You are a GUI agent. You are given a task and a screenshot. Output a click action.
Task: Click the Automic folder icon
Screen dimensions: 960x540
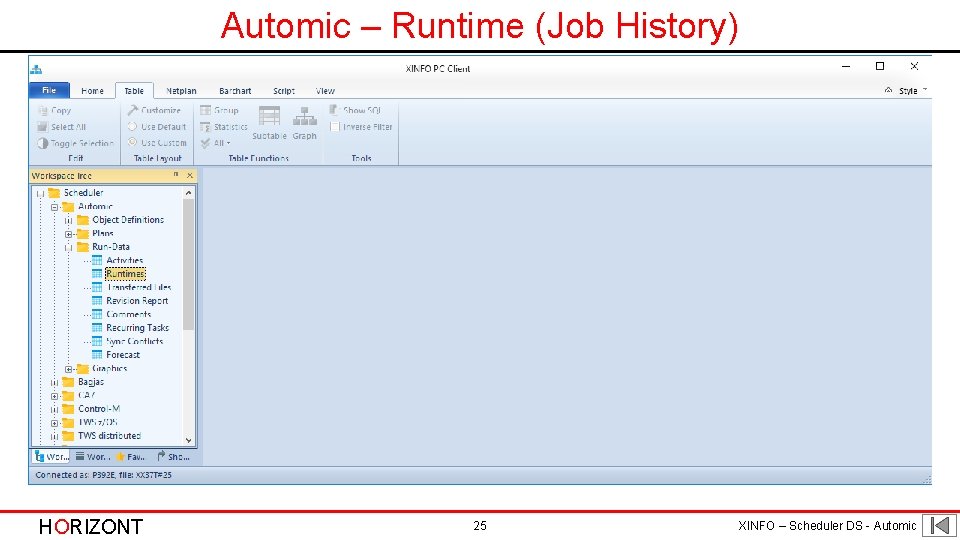coord(69,206)
